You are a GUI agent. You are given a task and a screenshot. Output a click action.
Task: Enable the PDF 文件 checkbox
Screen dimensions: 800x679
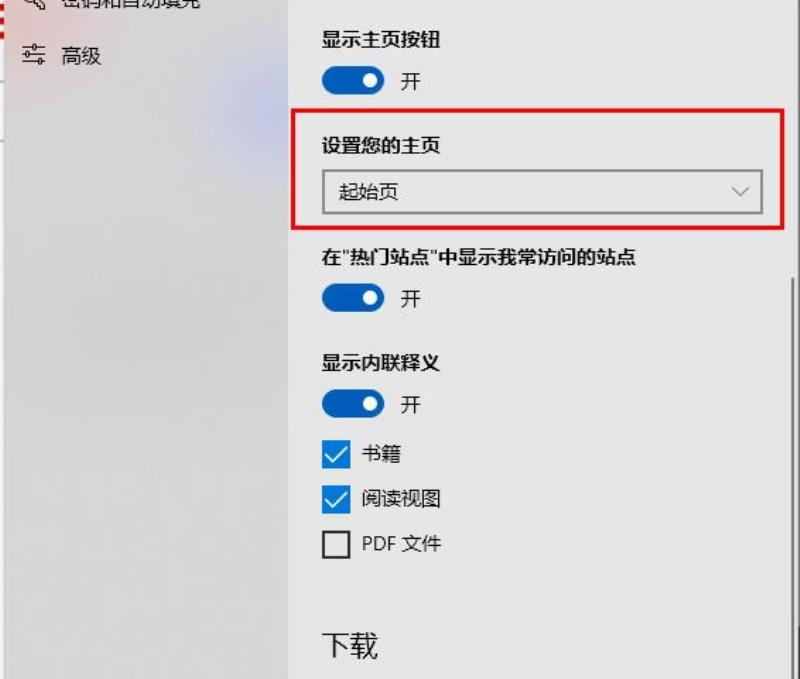click(336, 544)
